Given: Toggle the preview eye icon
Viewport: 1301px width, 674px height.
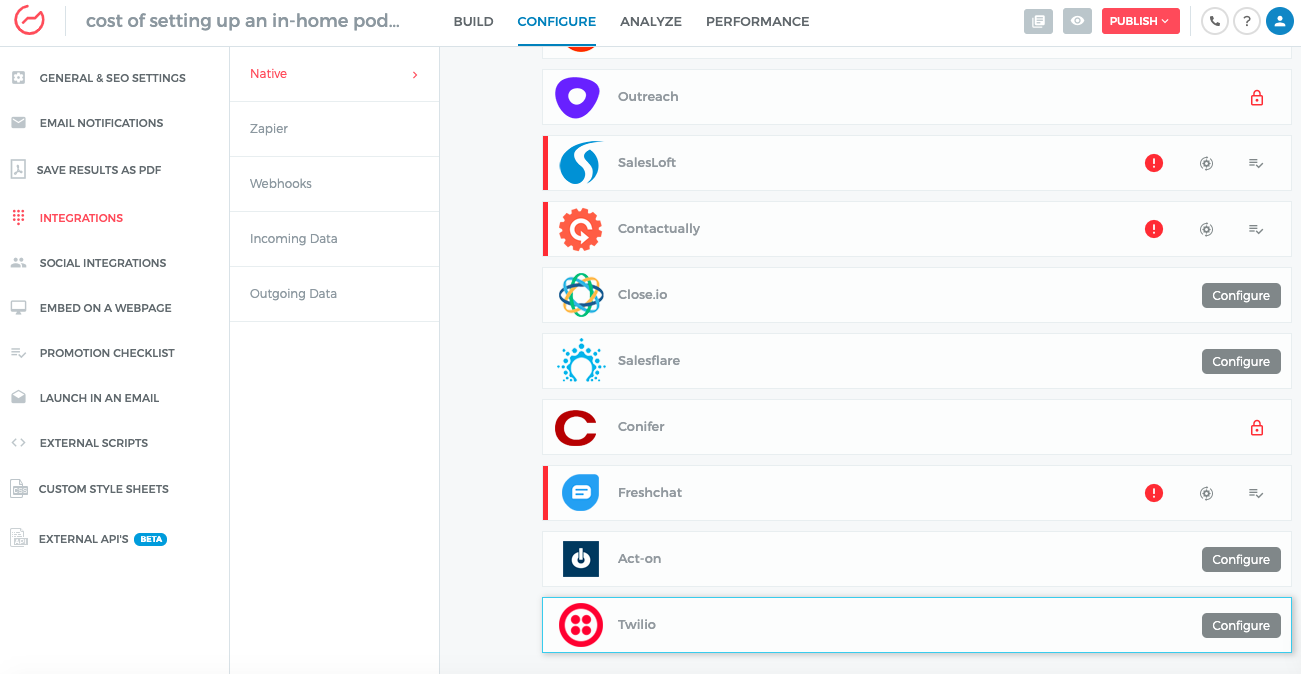Looking at the screenshot, I should [x=1077, y=21].
